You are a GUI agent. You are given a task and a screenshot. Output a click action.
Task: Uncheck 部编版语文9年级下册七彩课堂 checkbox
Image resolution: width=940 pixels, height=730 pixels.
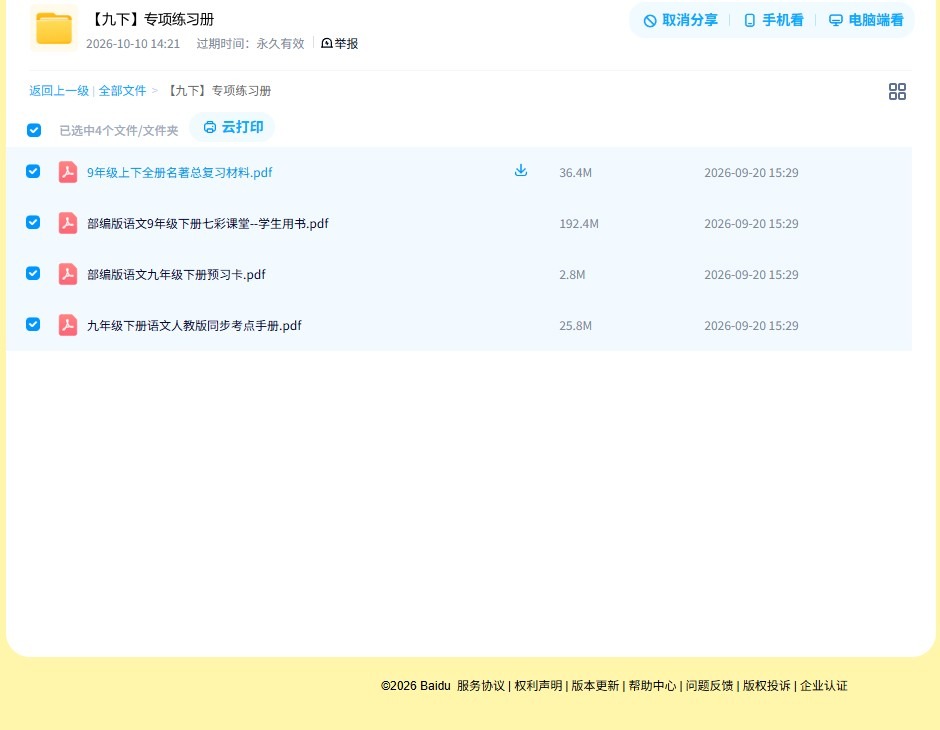click(33, 222)
